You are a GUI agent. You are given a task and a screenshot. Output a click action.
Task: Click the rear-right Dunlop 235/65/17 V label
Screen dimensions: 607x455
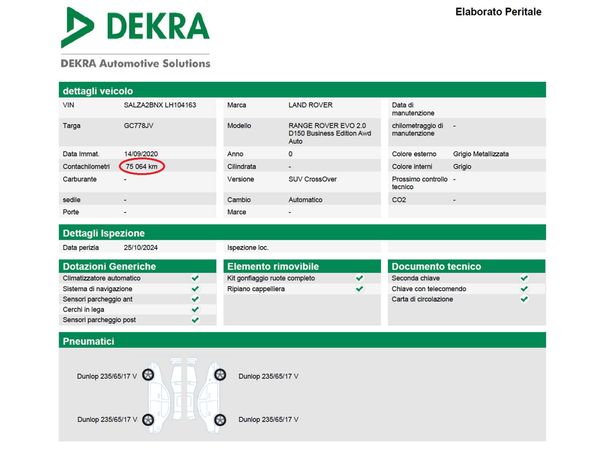pyautogui.click(x=268, y=420)
